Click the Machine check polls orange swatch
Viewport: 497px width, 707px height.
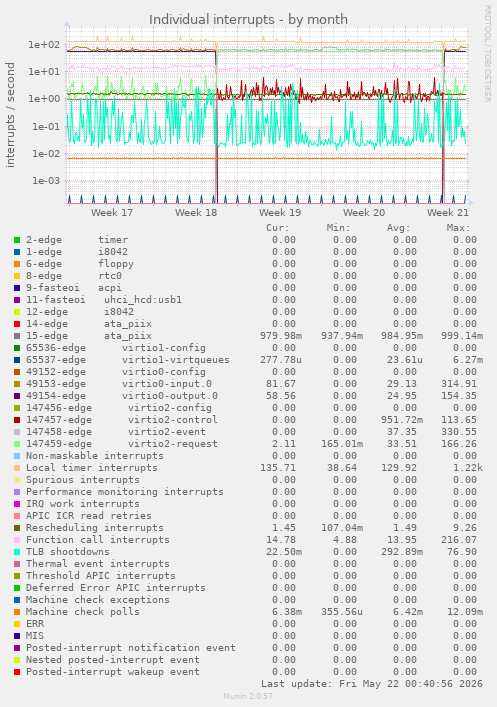(x=17, y=612)
